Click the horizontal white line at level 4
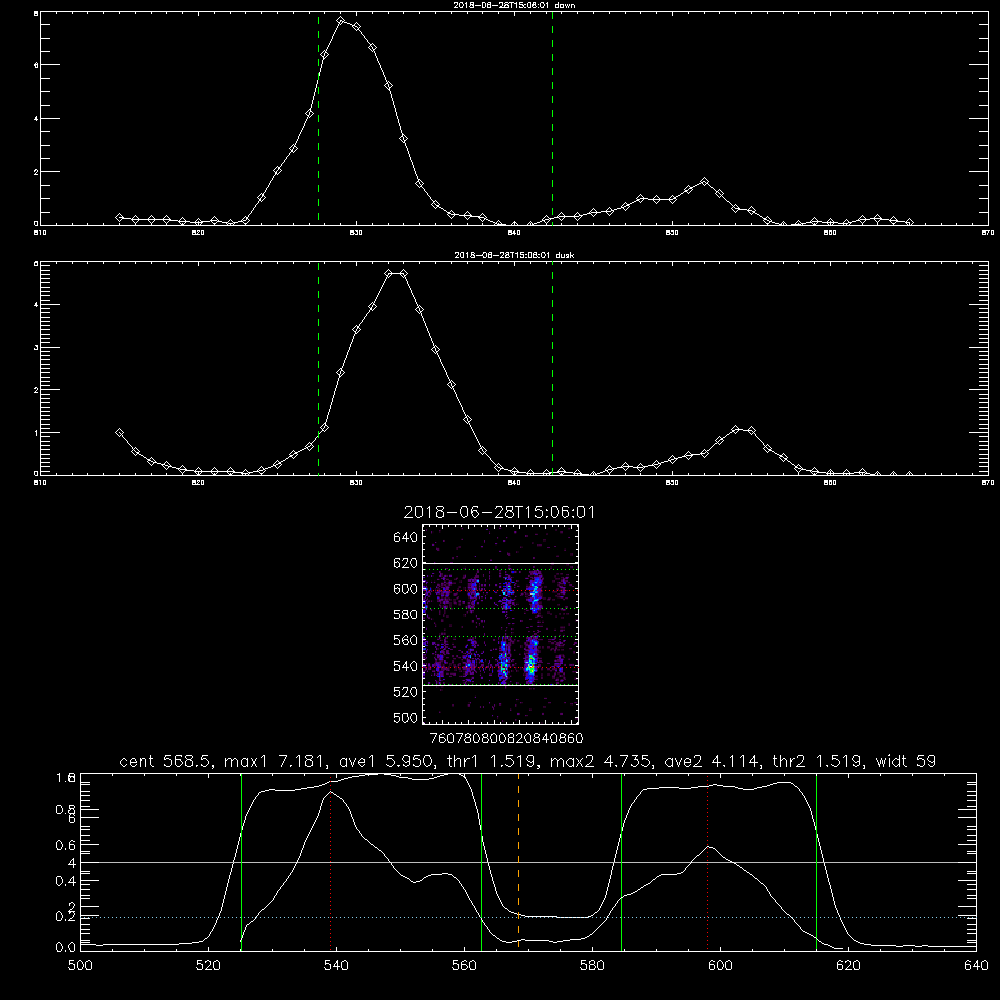This screenshot has height=1000, width=1000. click(528, 862)
